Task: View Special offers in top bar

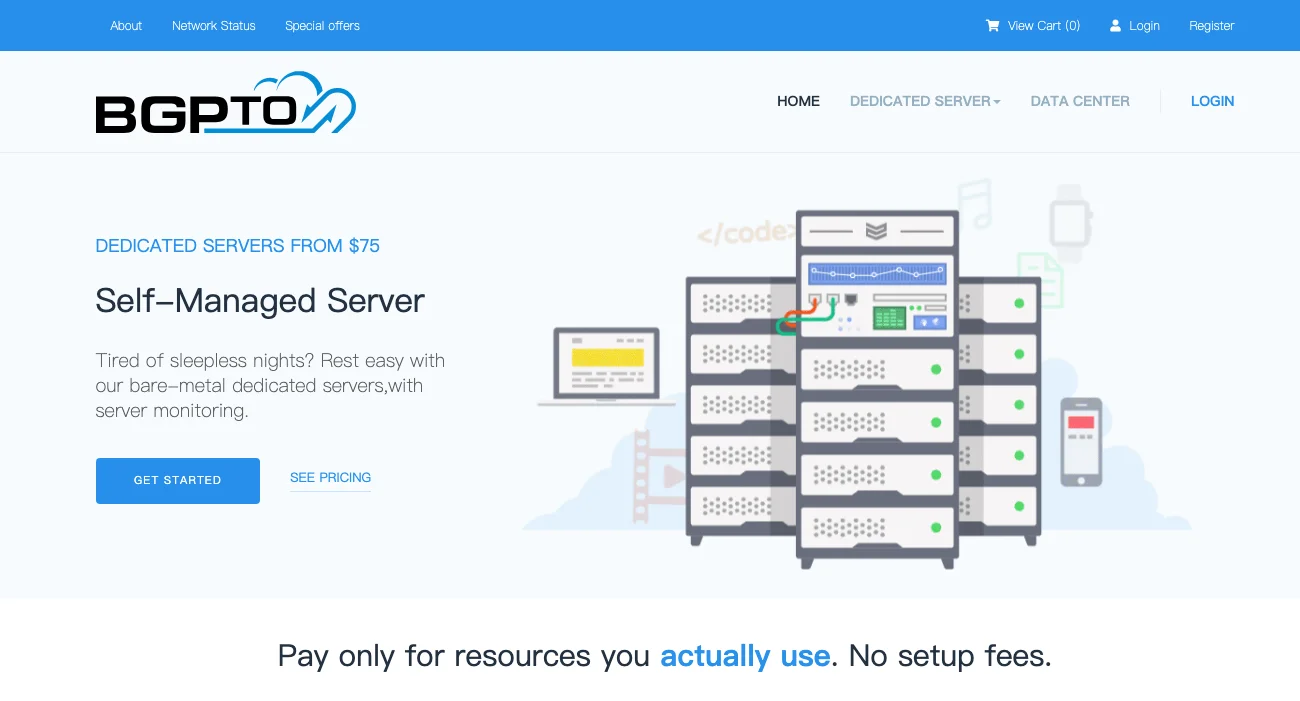Action: [322, 26]
